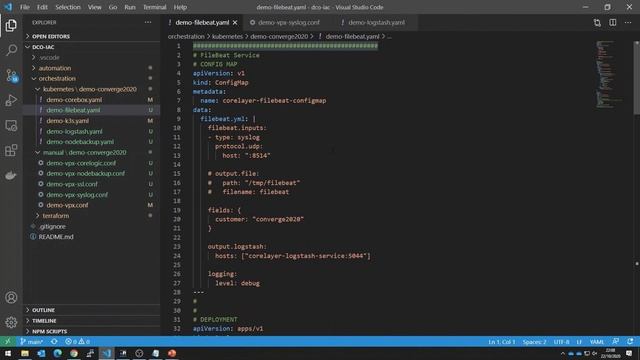Screen dimensions: 640x360
Task: Launch Google Chrome from the taskbar
Action: point(74,353)
